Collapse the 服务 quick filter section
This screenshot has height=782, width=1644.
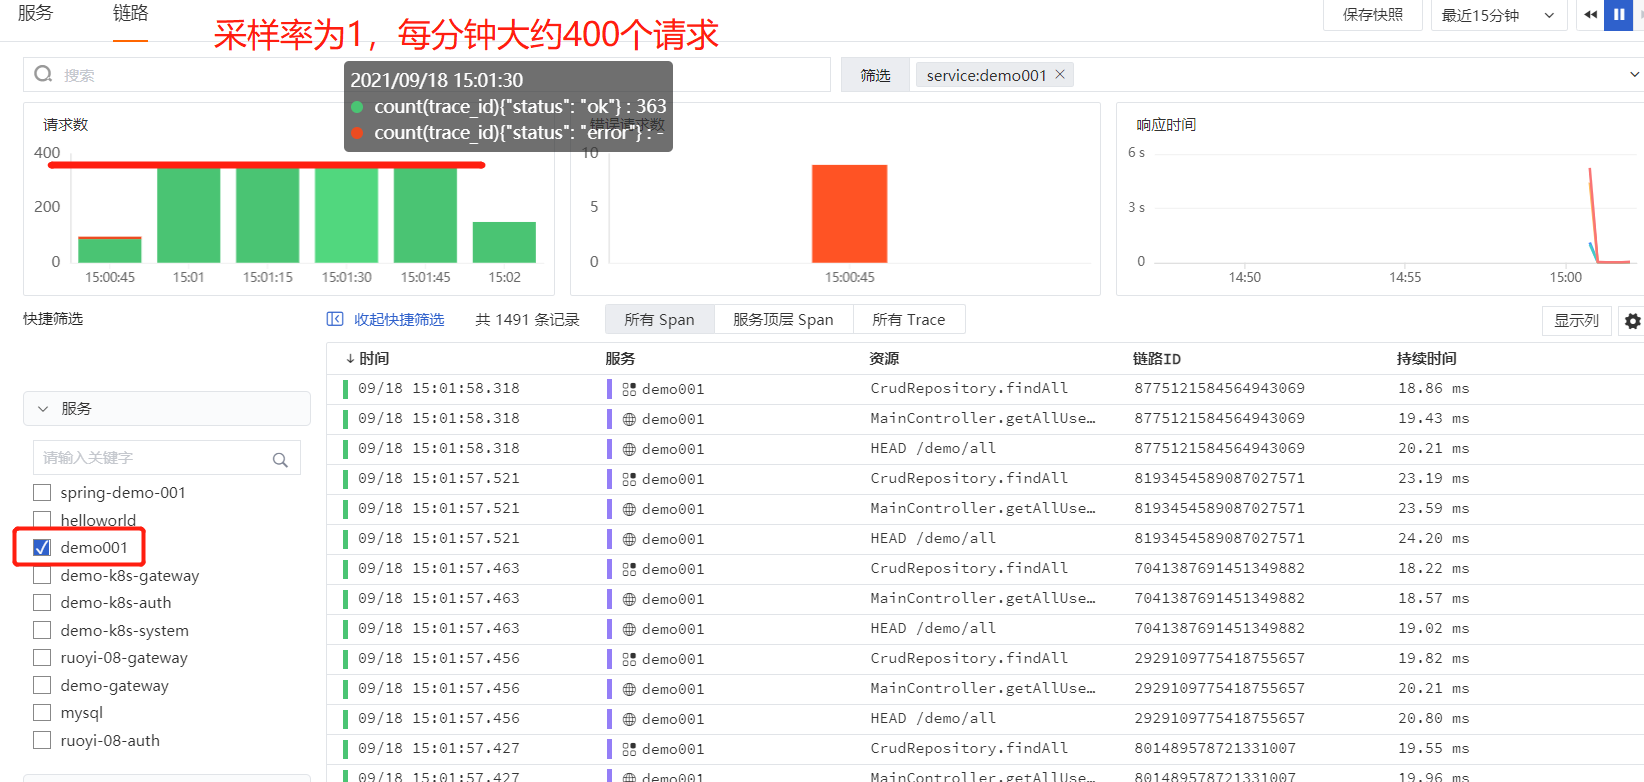[x=43, y=408]
